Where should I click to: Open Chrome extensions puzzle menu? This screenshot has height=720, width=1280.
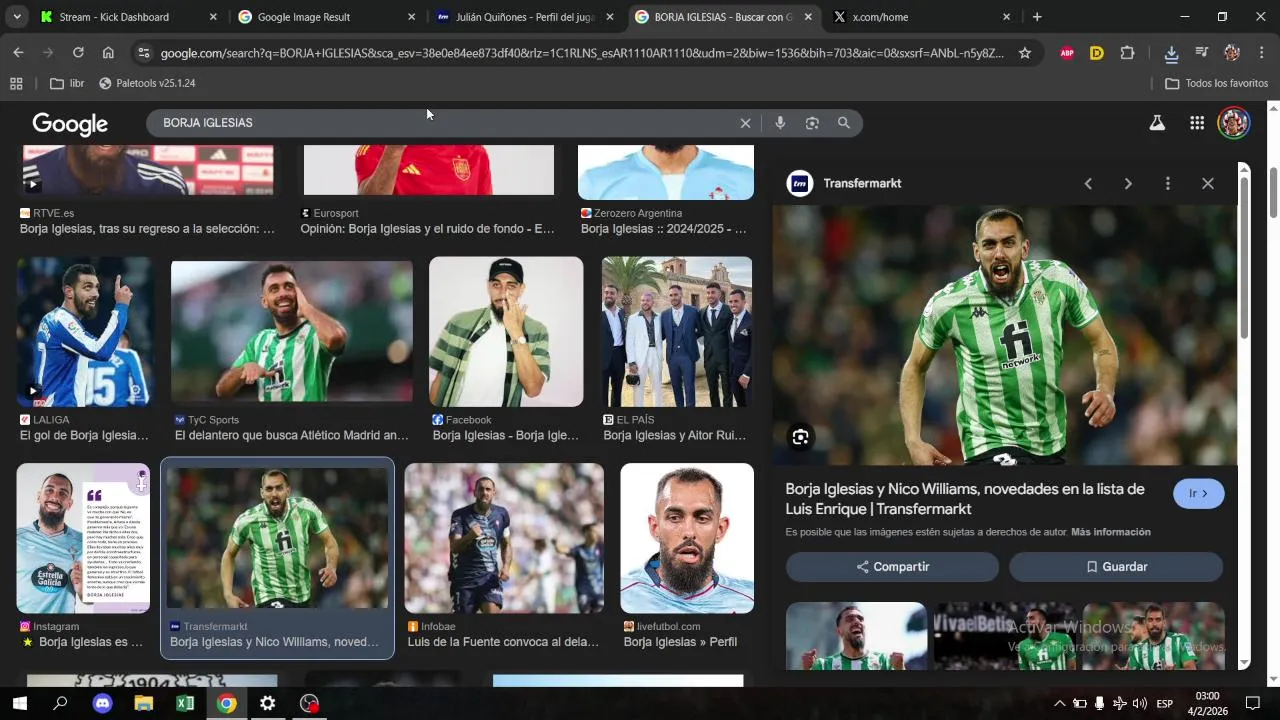click(x=1128, y=53)
